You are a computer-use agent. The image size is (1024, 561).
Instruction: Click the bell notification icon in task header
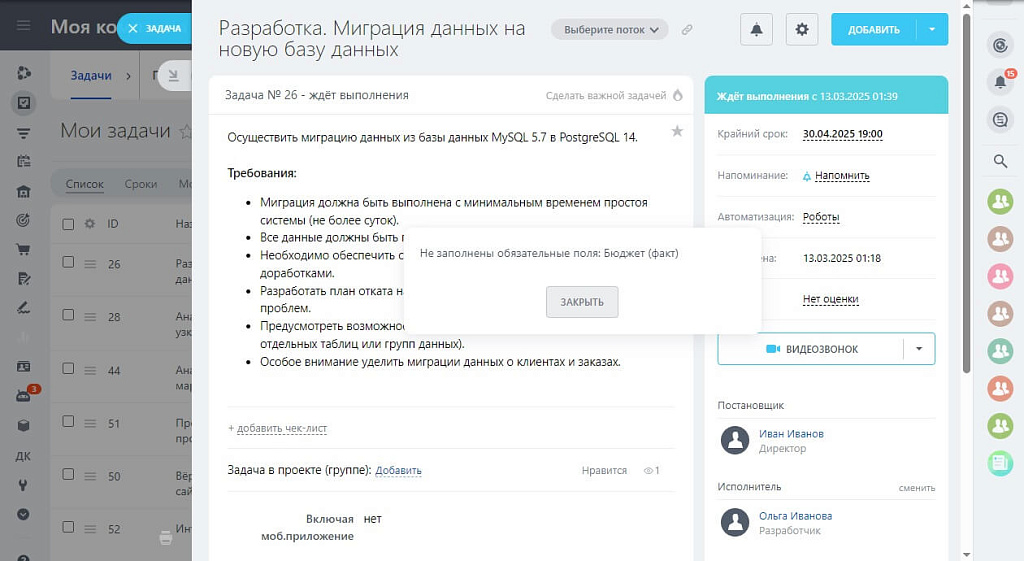(756, 30)
